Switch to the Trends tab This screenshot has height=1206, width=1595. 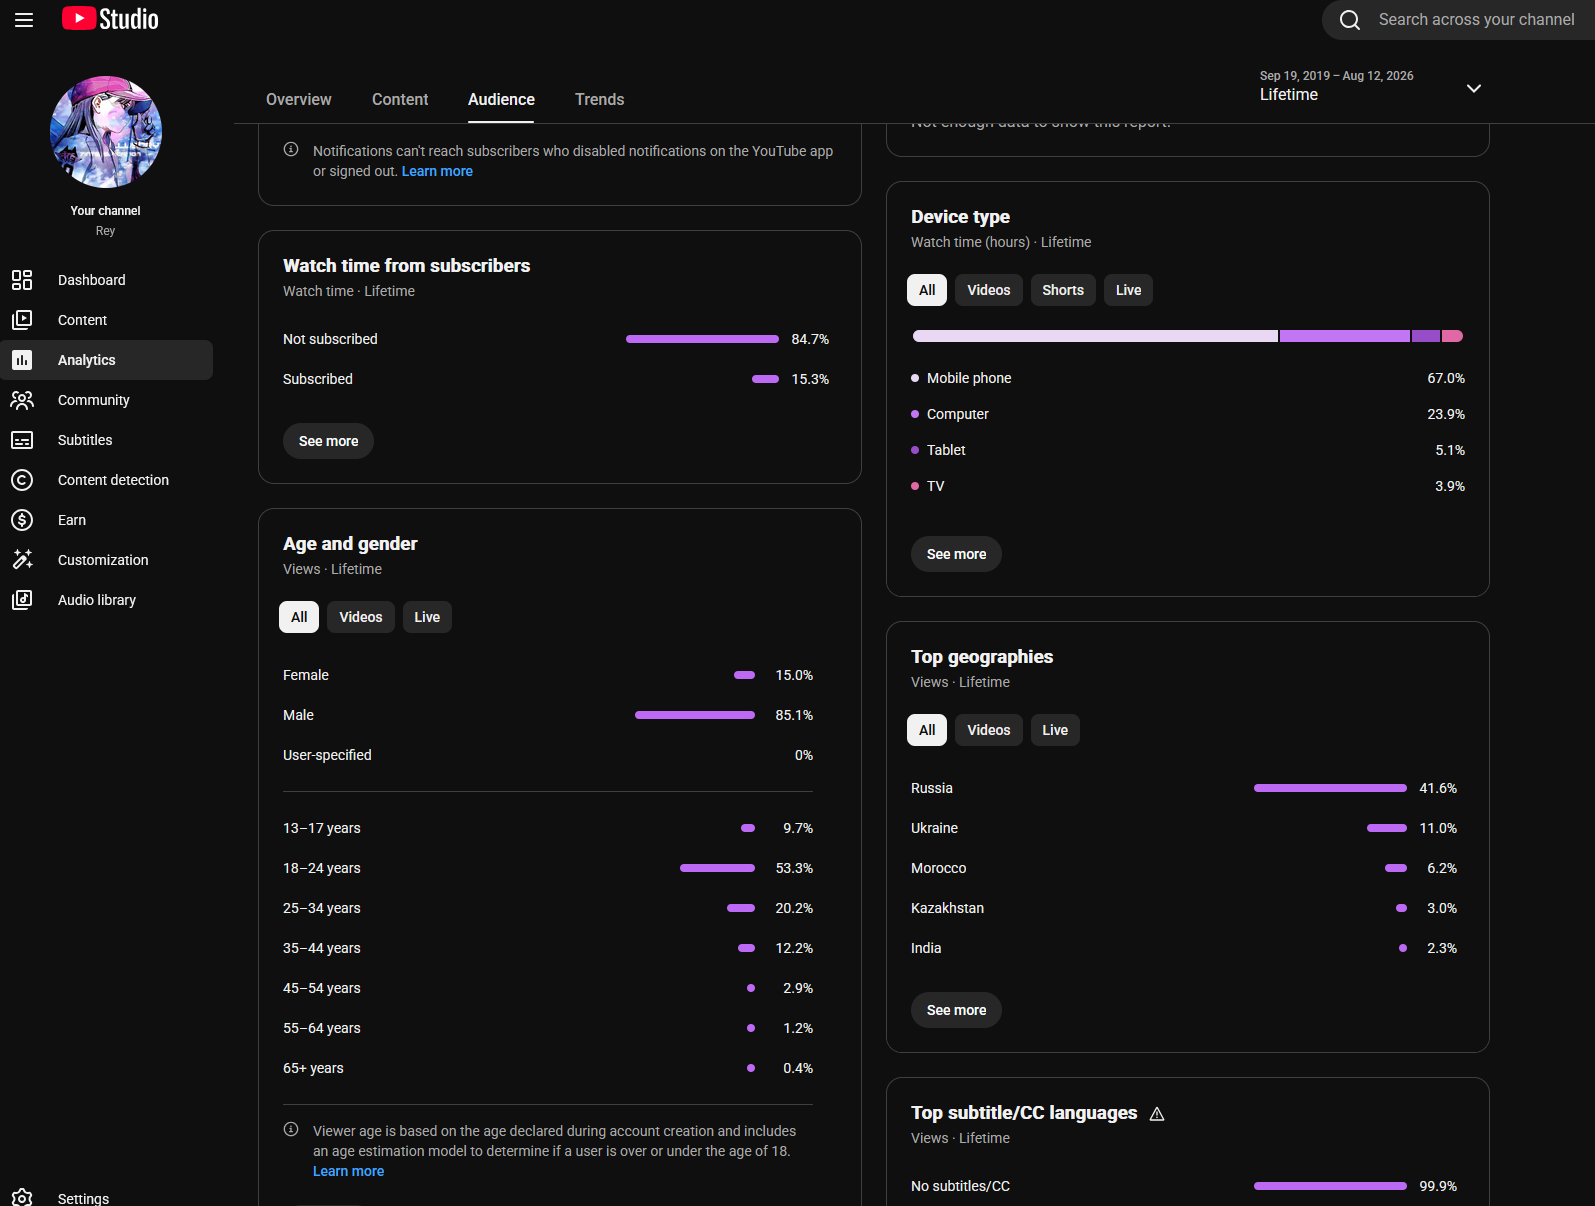[600, 100]
